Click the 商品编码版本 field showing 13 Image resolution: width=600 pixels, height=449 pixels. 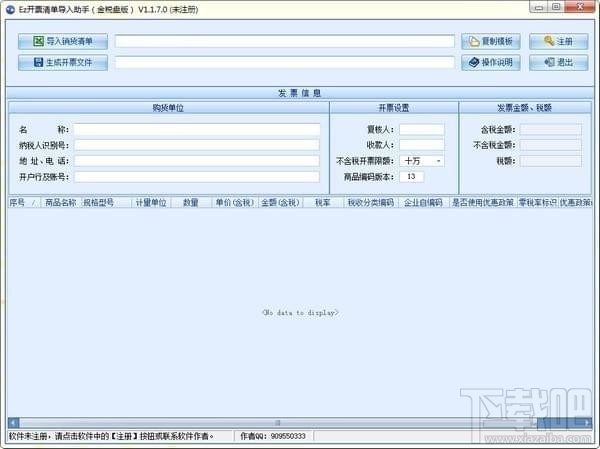[x=411, y=176]
